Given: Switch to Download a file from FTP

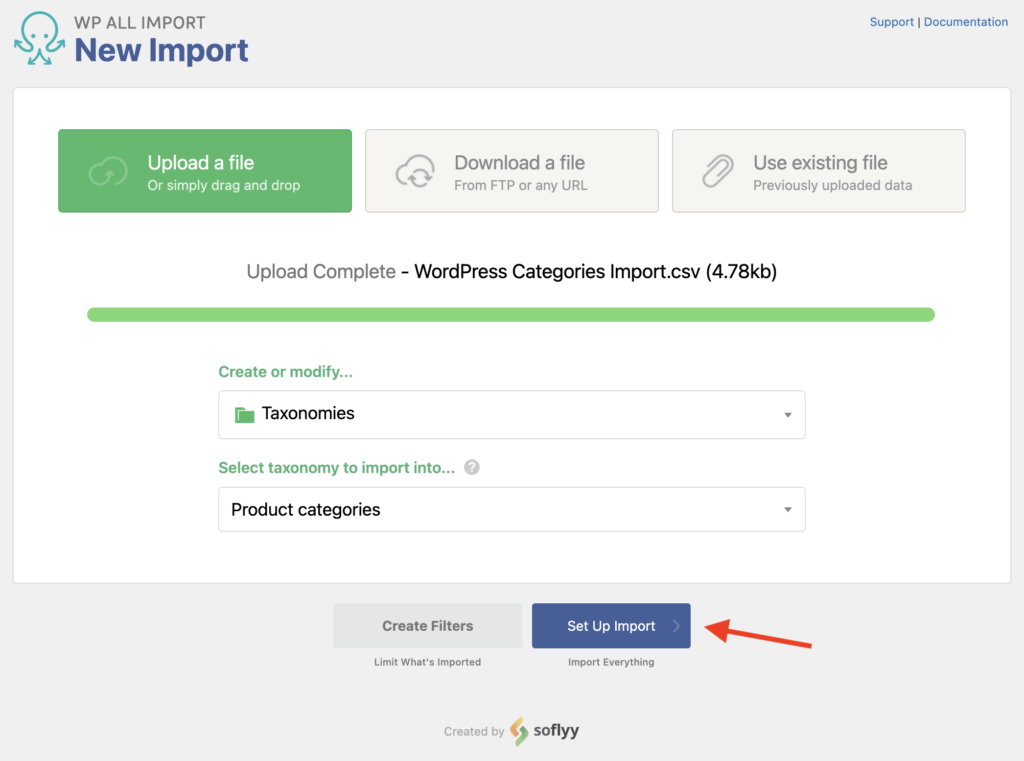Looking at the screenshot, I should pyautogui.click(x=511, y=170).
